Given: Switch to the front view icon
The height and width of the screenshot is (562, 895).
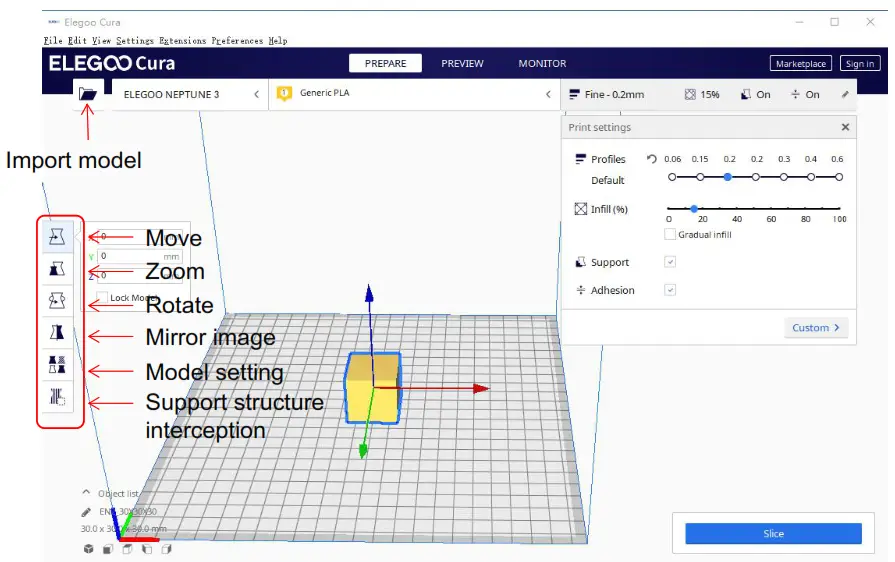Looking at the screenshot, I should 107,549.
